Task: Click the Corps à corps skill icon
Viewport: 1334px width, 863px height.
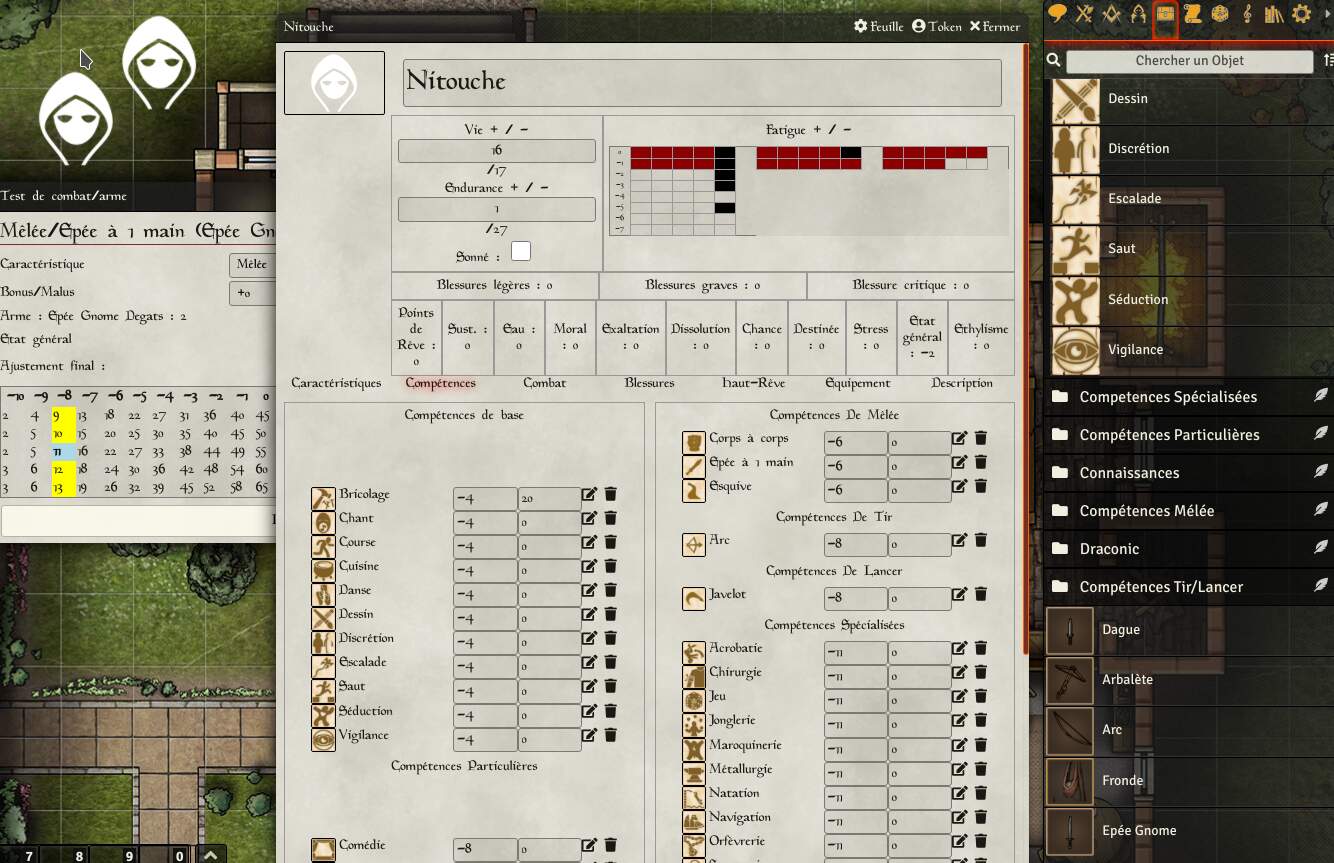Action: 694,442
